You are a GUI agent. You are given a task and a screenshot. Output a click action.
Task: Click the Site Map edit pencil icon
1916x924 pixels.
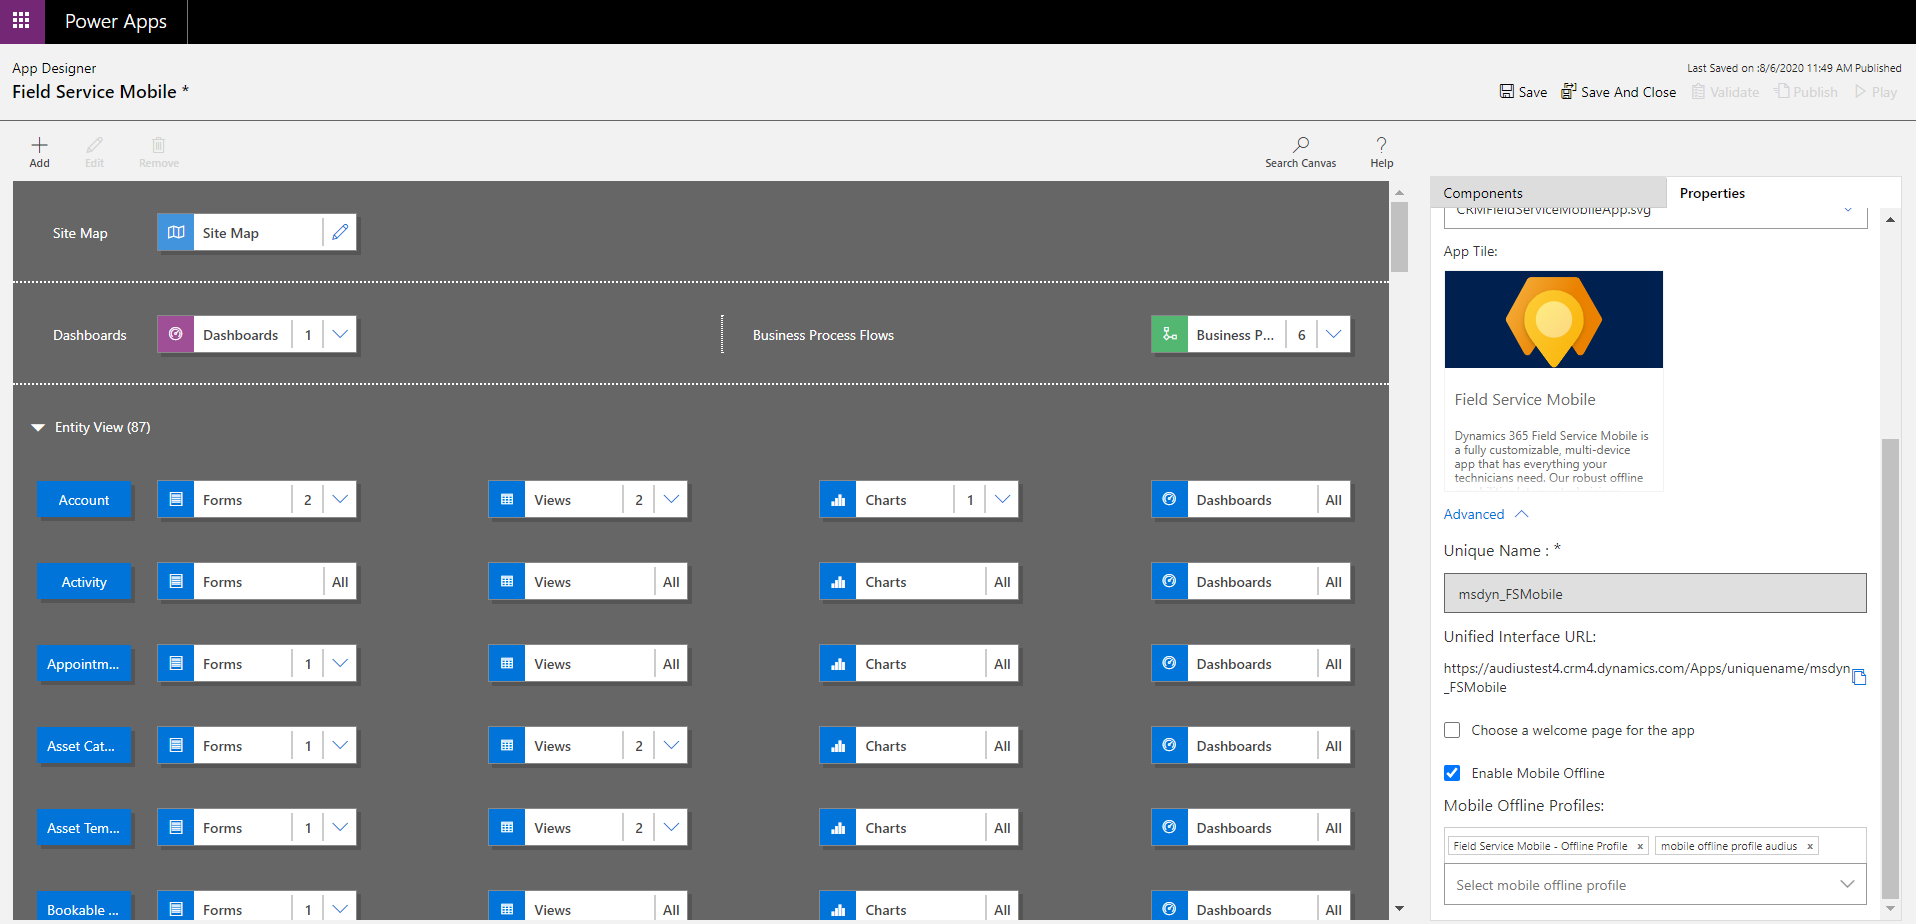coord(340,231)
